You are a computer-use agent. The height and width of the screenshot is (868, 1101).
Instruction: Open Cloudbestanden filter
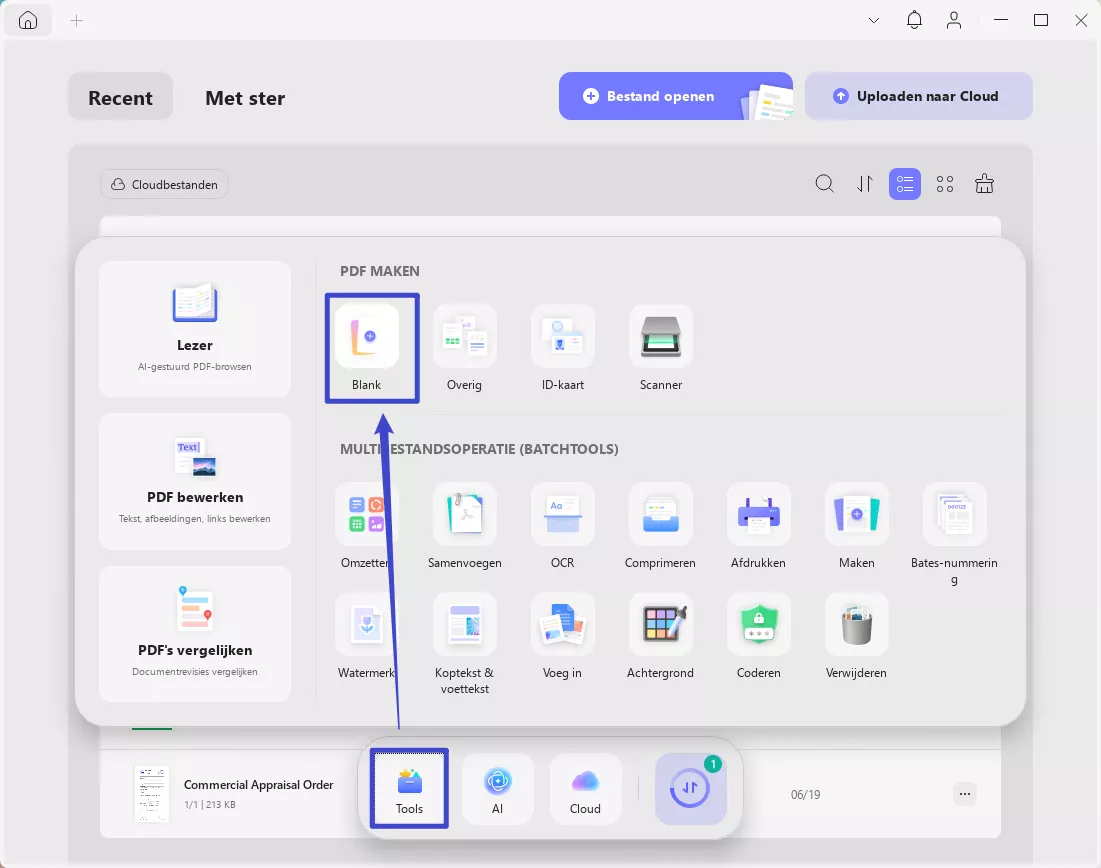point(164,185)
